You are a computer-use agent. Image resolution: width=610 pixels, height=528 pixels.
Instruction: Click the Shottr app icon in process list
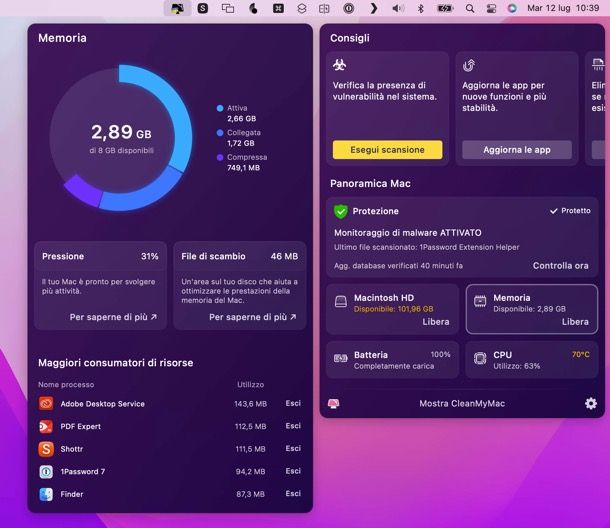pos(46,449)
